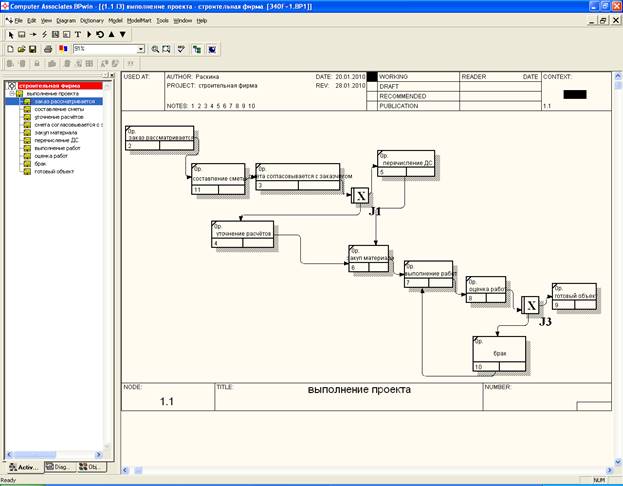Screen dimensions: 623x486
Task: Select 'выполнение проекта' in the tree
Action: [x=52, y=94]
